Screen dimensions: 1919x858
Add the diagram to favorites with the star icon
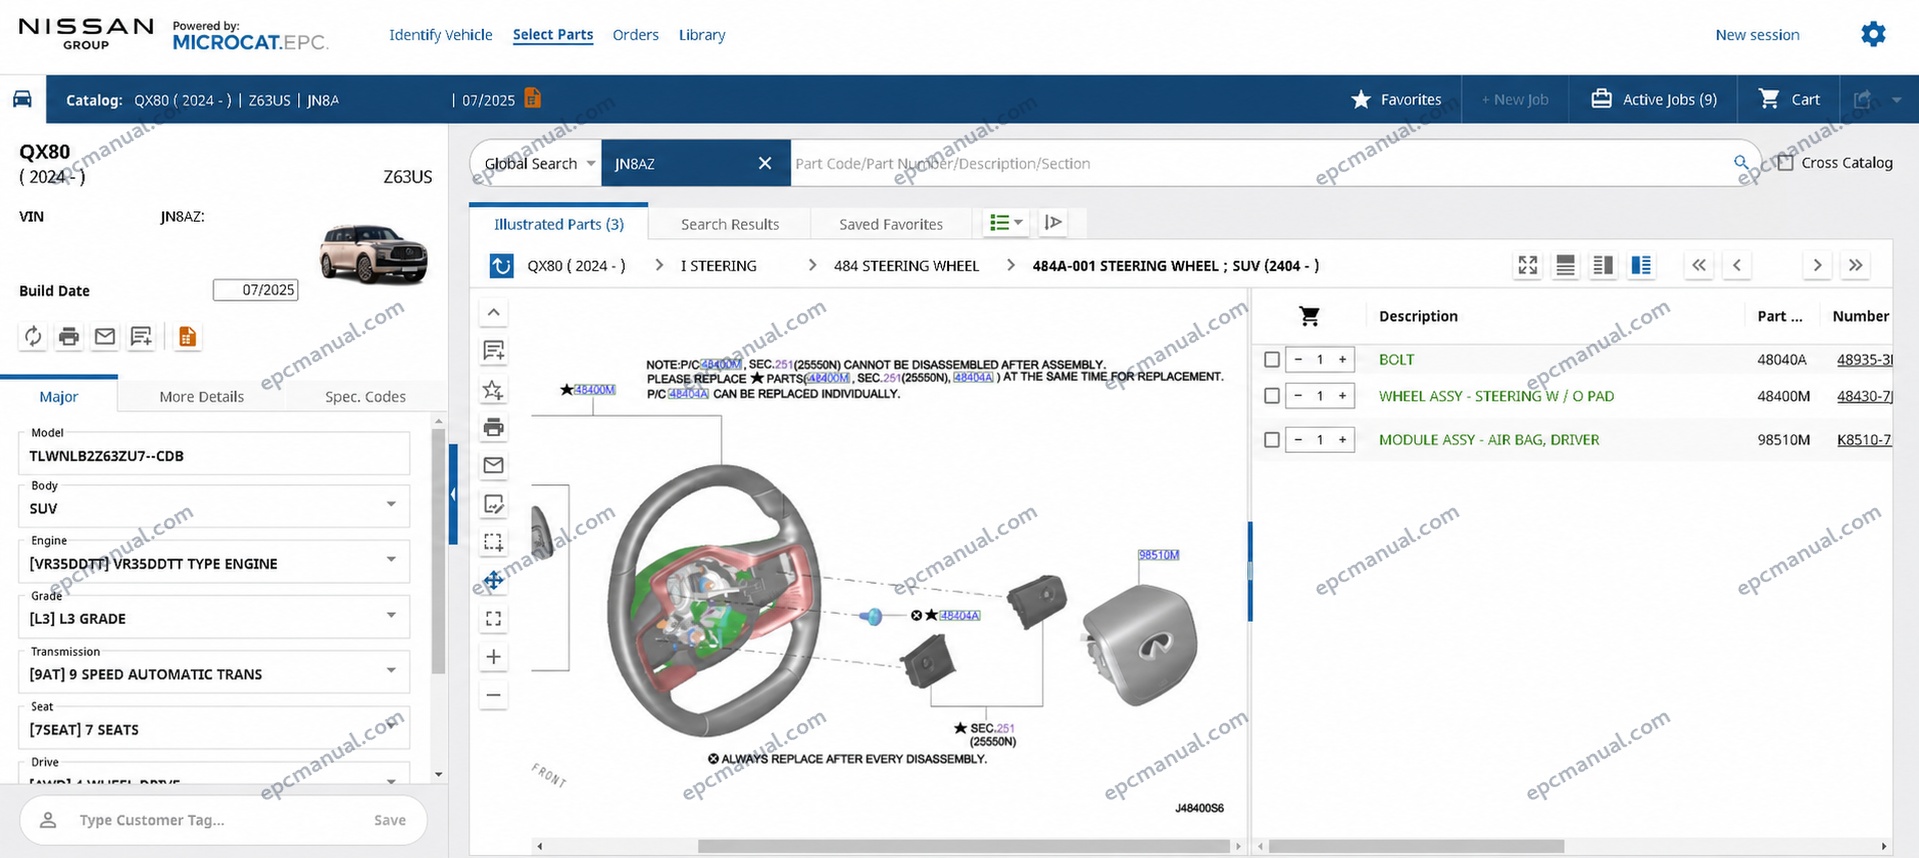(493, 389)
